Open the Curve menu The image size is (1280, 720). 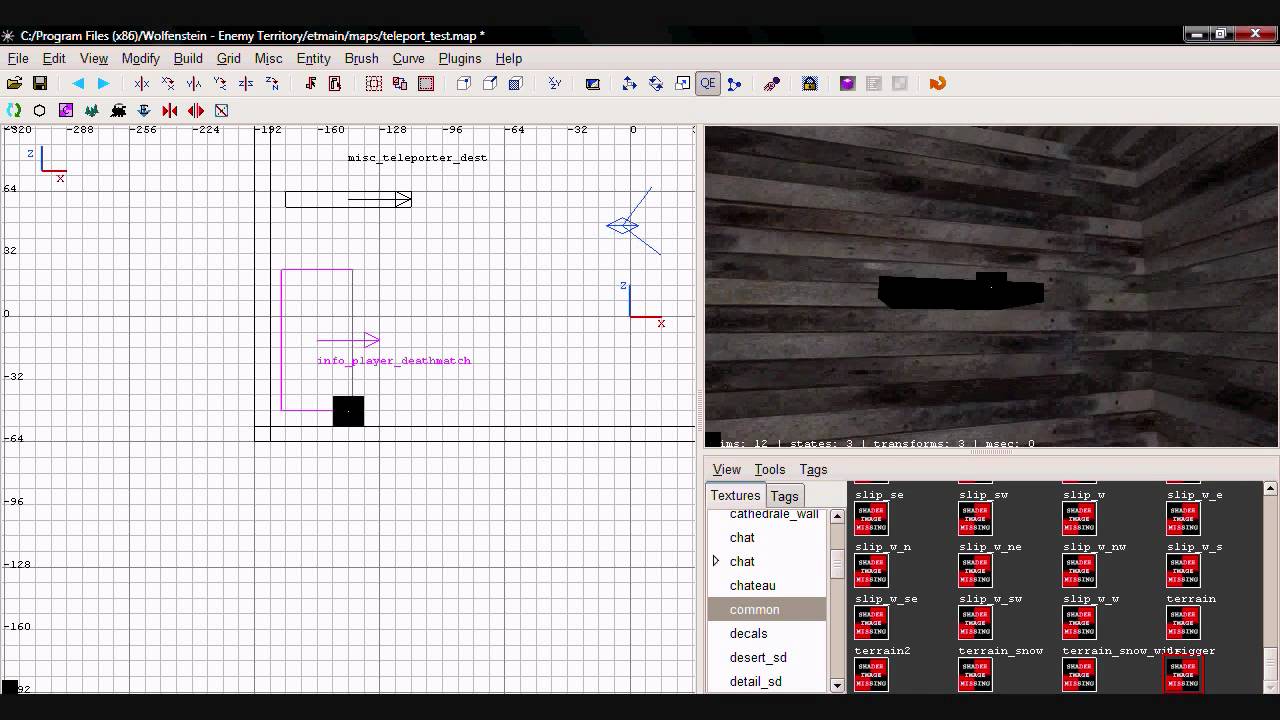(408, 58)
